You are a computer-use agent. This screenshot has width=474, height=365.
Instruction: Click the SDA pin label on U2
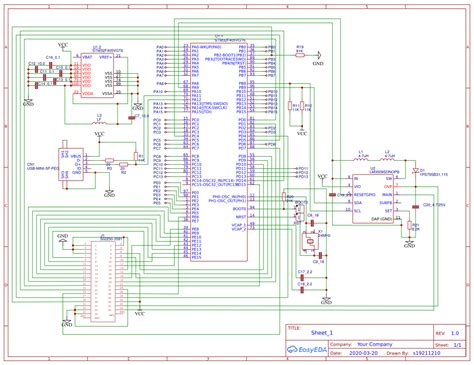pyautogui.click(x=358, y=203)
